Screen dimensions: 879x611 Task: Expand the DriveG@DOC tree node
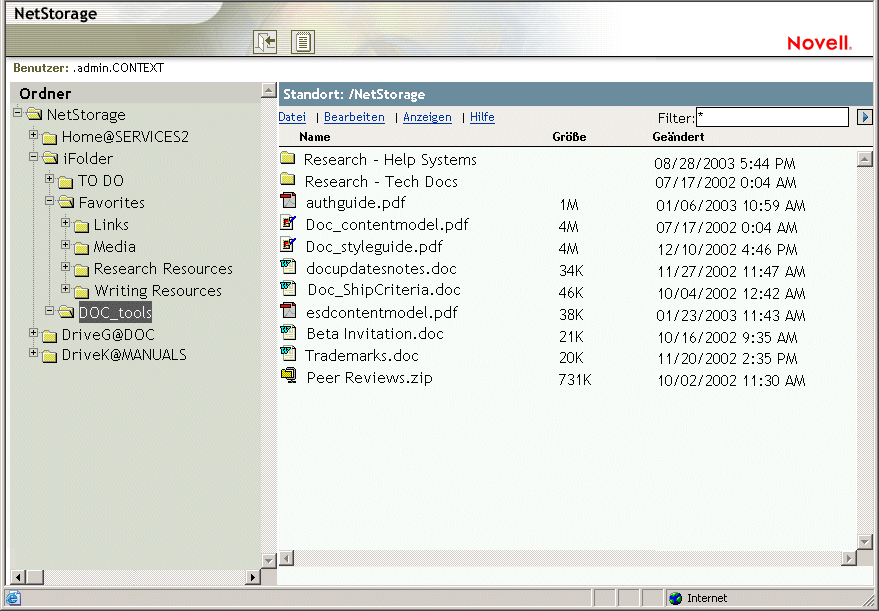pos(34,333)
